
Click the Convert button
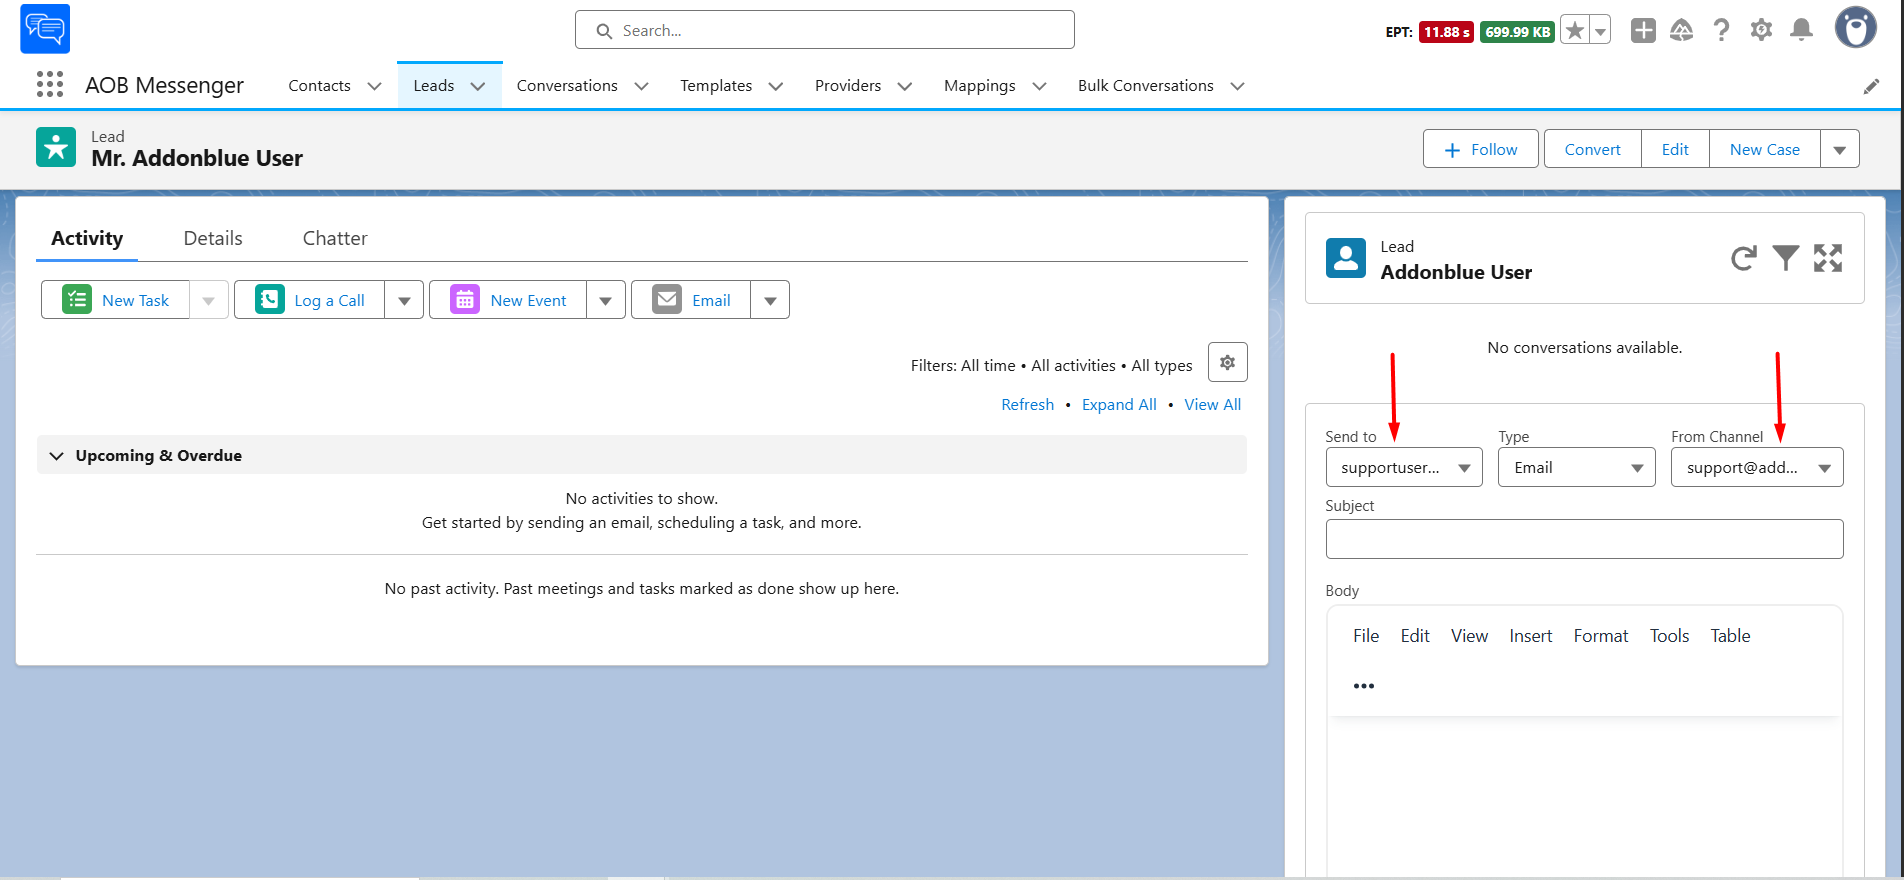[x=1592, y=149]
